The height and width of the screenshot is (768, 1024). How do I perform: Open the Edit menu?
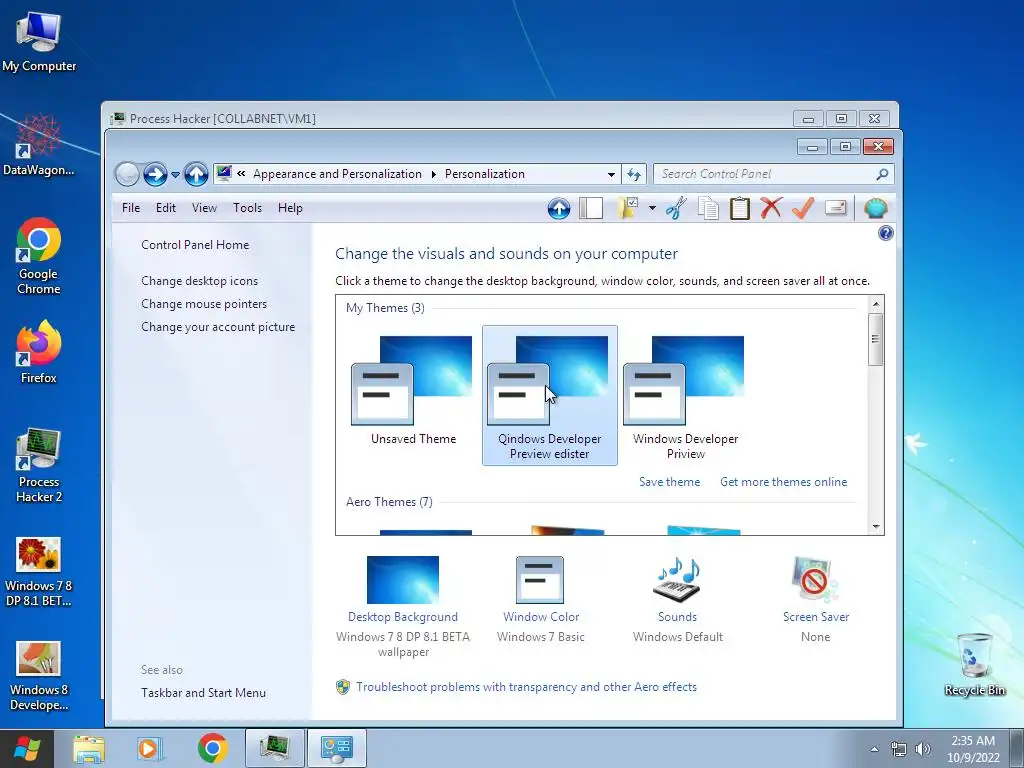coord(166,208)
